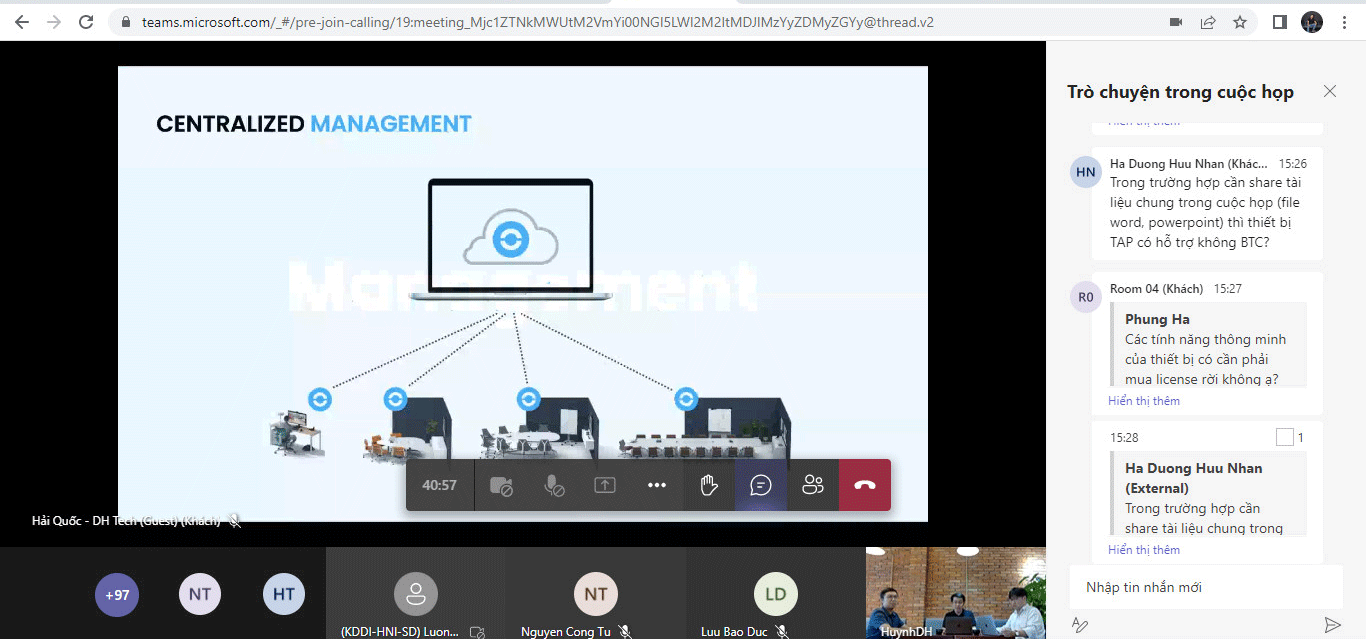
Task: Open the More actions (...) menu
Action: click(656, 484)
